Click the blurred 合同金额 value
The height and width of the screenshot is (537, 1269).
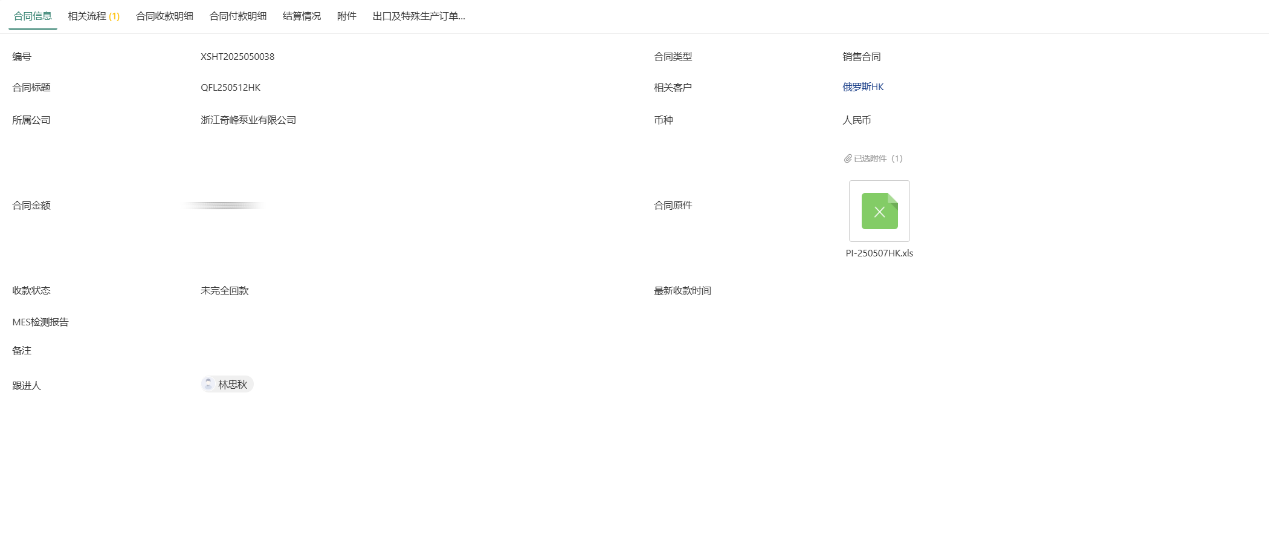(224, 205)
